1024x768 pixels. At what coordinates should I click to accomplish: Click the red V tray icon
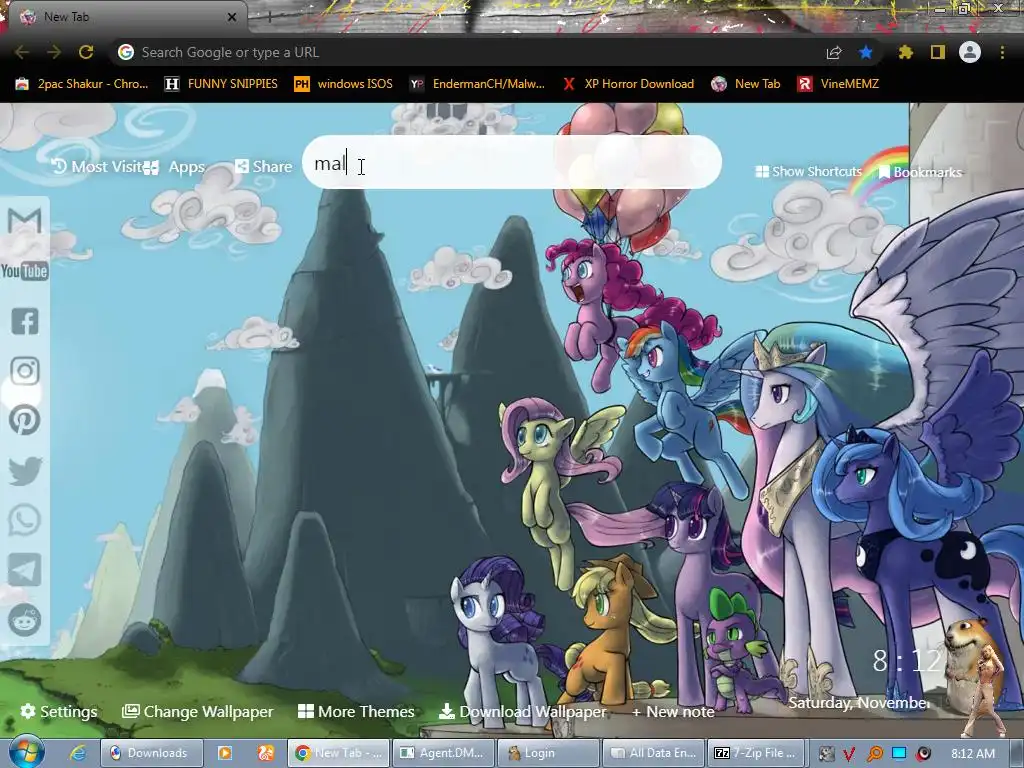click(850, 754)
